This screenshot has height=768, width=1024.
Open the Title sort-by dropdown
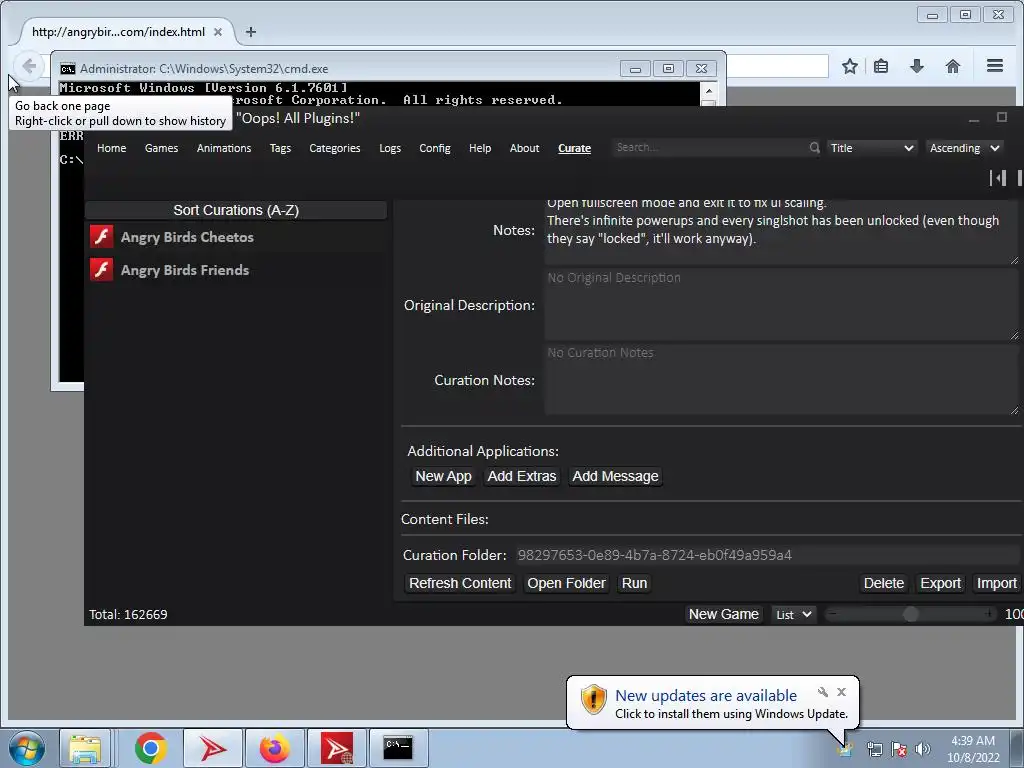pos(872,148)
